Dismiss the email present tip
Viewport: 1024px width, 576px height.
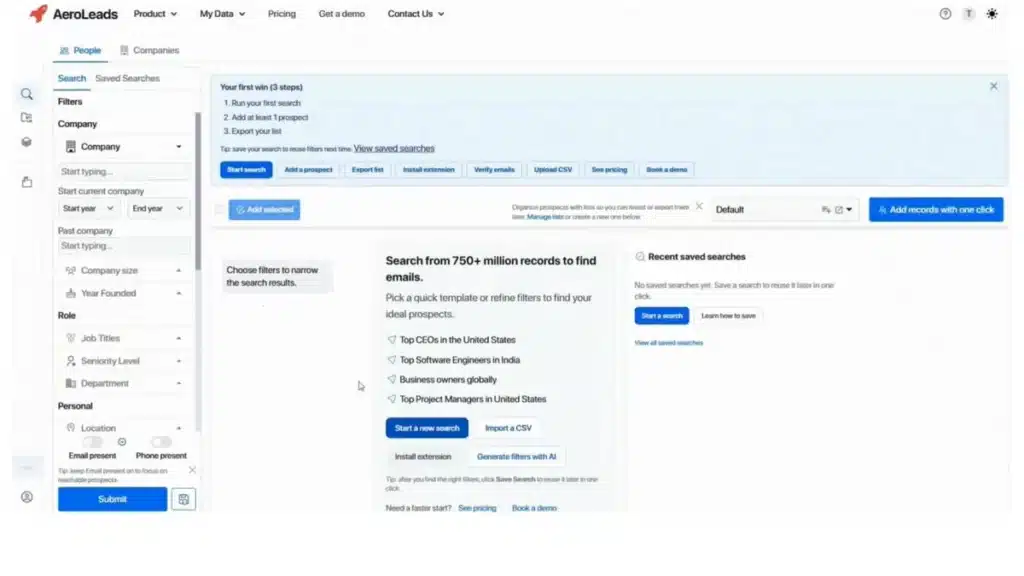192,470
